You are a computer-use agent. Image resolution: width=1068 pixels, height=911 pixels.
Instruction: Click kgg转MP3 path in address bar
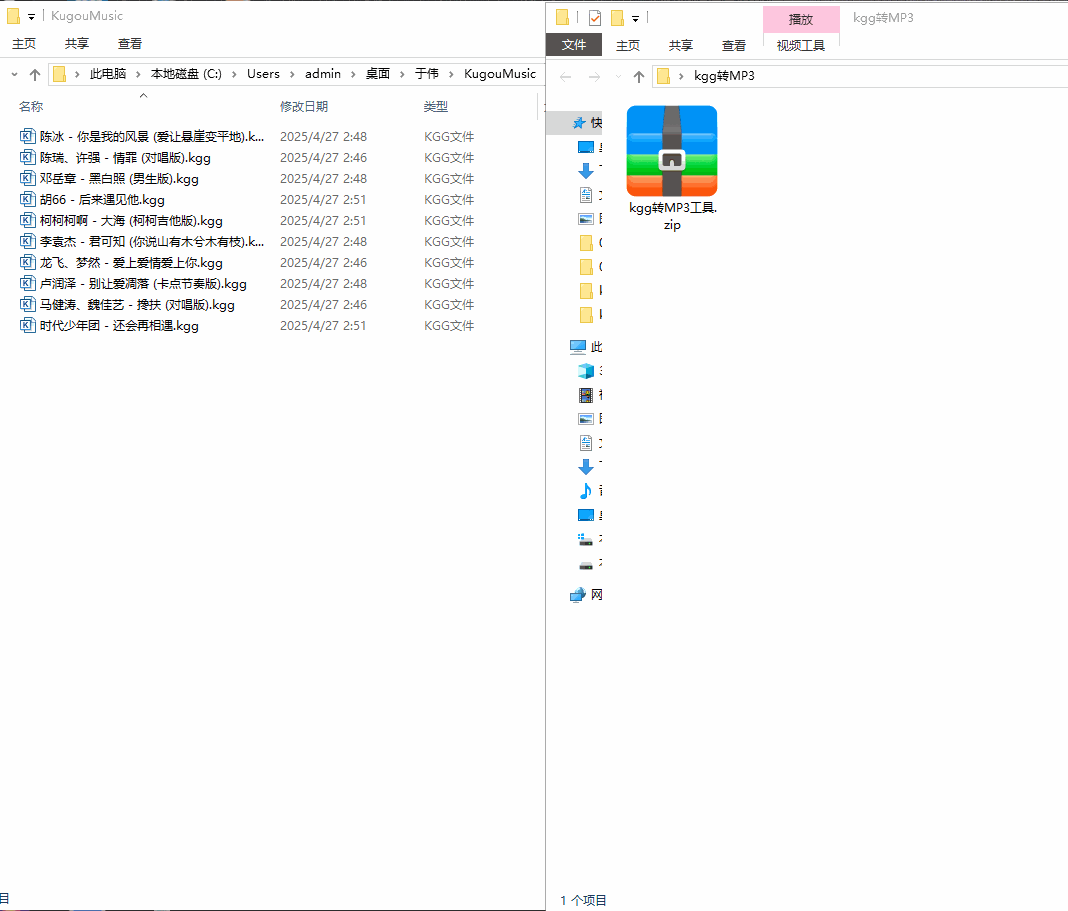point(724,76)
